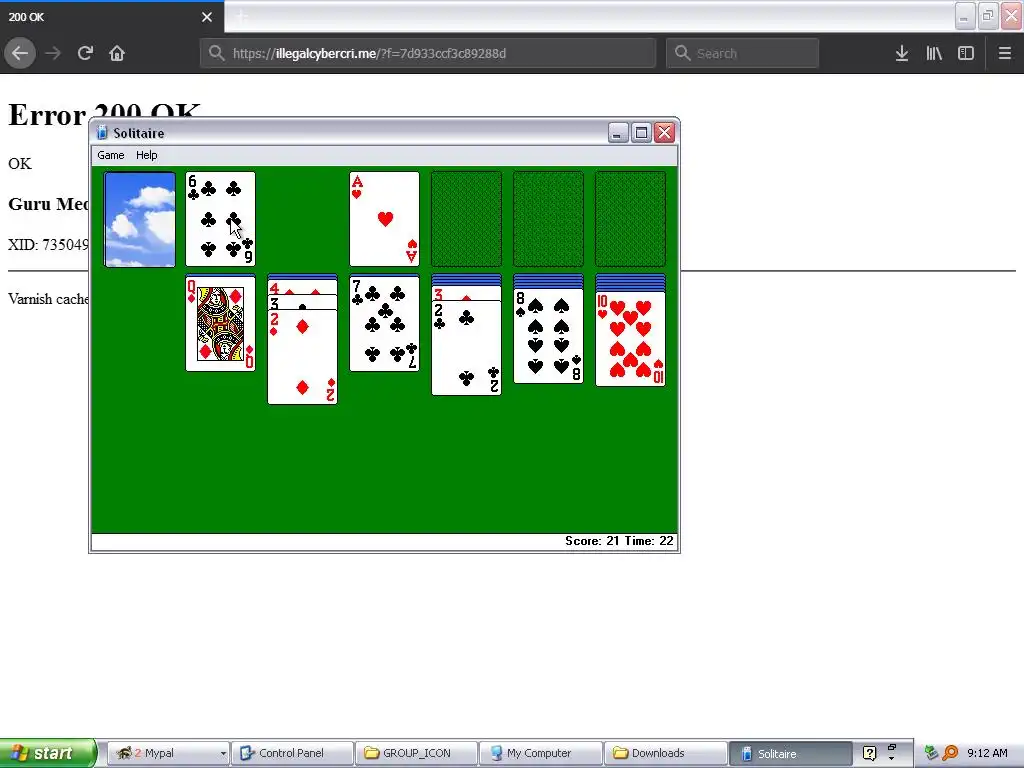Select the Queen of diamonds card
This screenshot has height=768, width=1024.
pos(220,324)
